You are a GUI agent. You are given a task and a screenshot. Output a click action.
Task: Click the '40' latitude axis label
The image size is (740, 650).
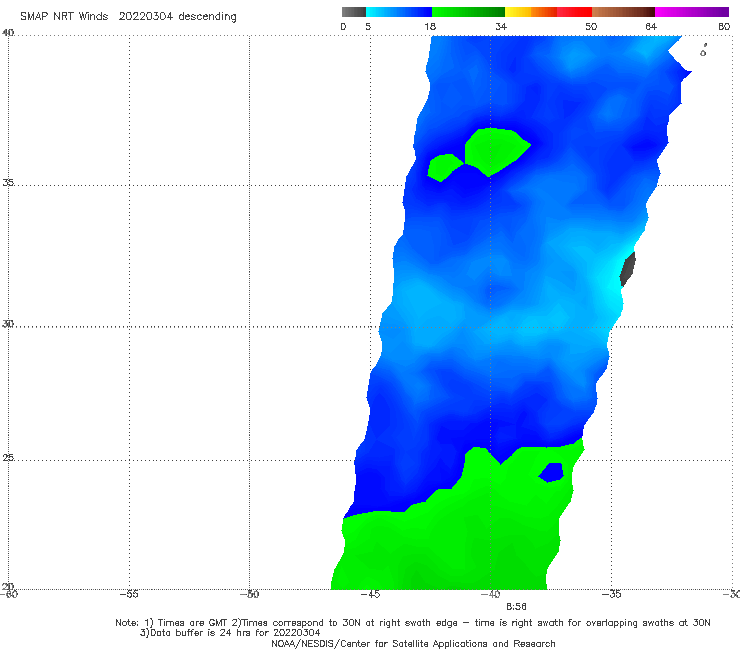tap(8, 33)
